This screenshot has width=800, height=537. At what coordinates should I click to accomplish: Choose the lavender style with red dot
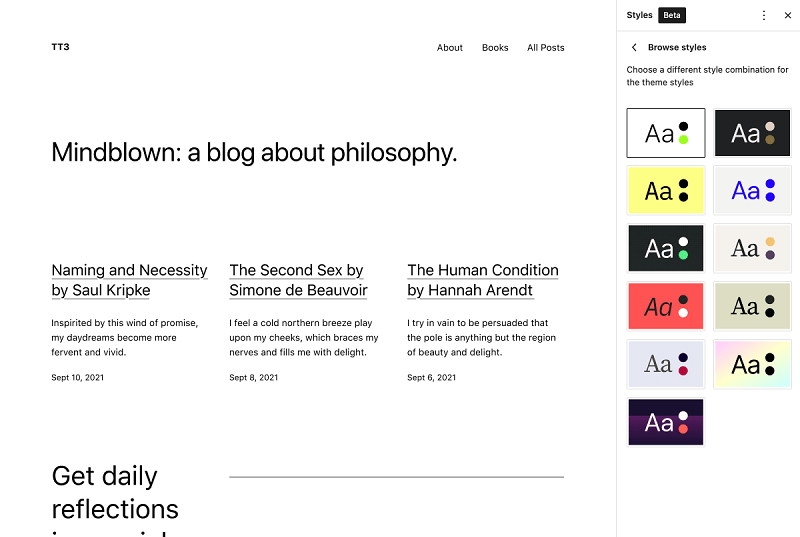[x=666, y=364]
